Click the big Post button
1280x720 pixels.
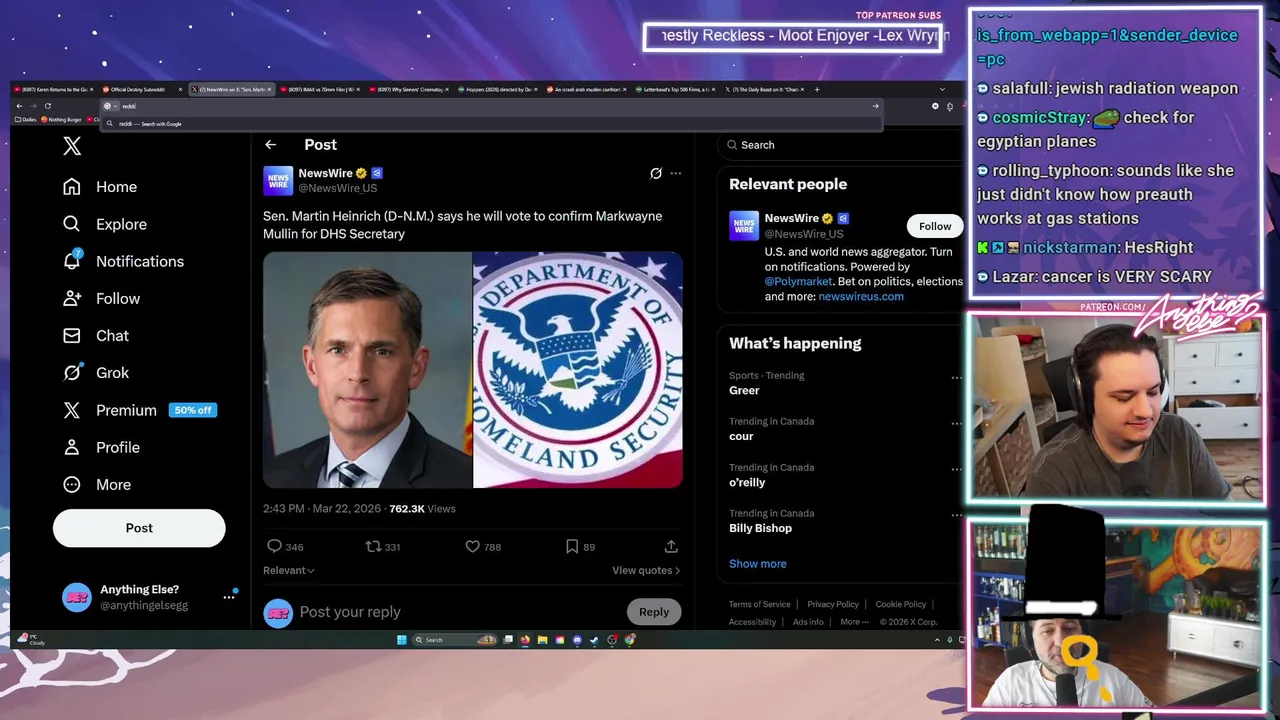click(x=139, y=528)
